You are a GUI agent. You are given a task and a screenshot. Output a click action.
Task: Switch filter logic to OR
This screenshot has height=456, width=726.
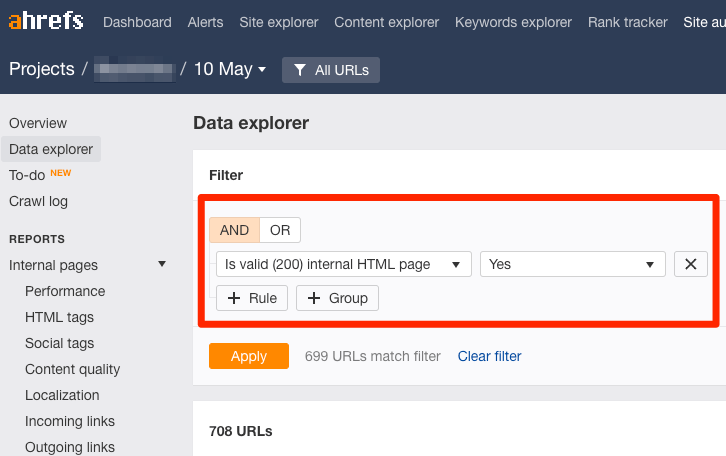coord(280,230)
